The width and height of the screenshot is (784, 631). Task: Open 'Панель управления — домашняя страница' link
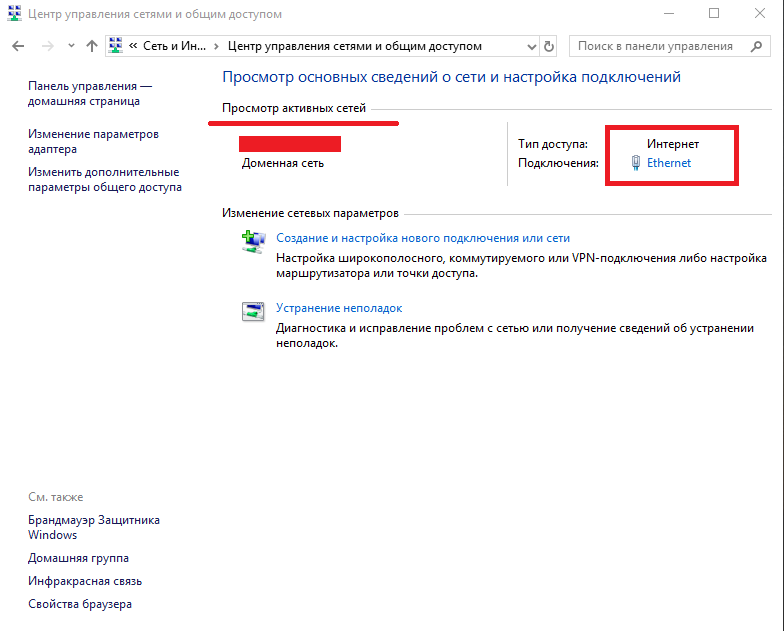coord(90,94)
